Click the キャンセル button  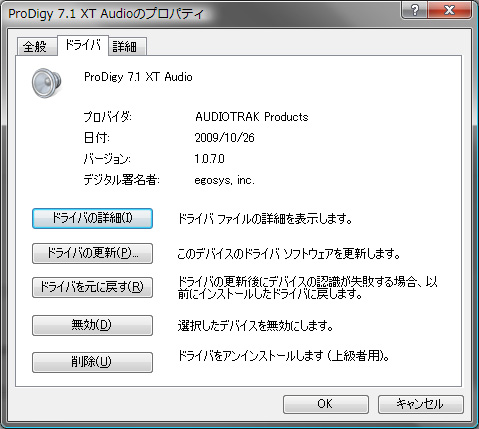coord(421,404)
